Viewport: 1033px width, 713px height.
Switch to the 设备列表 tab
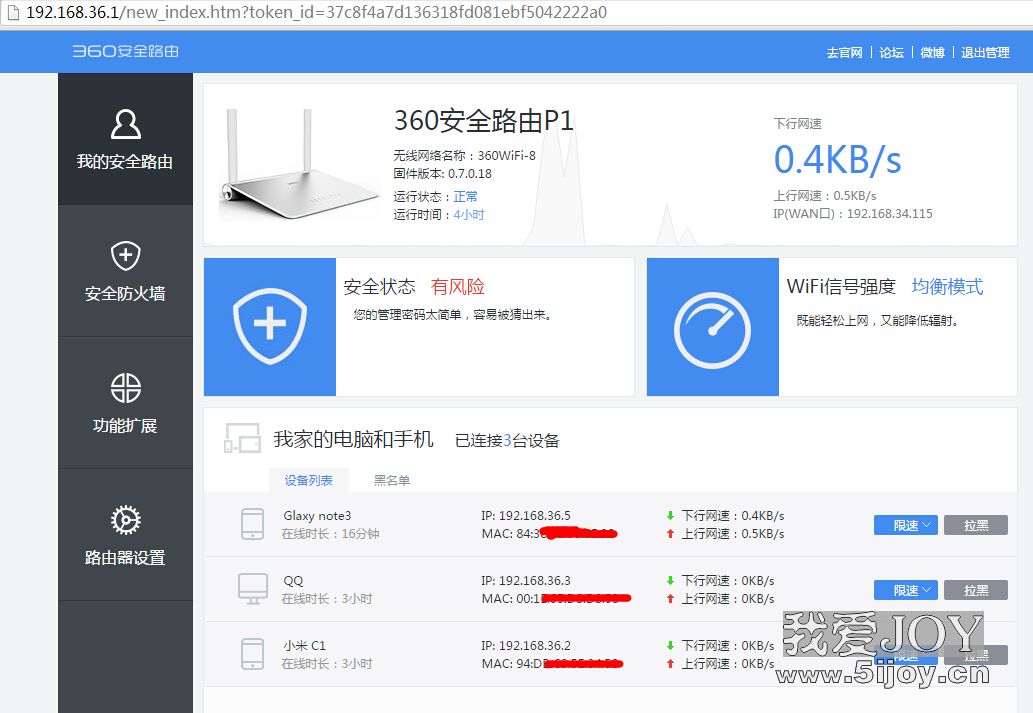click(308, 480)
